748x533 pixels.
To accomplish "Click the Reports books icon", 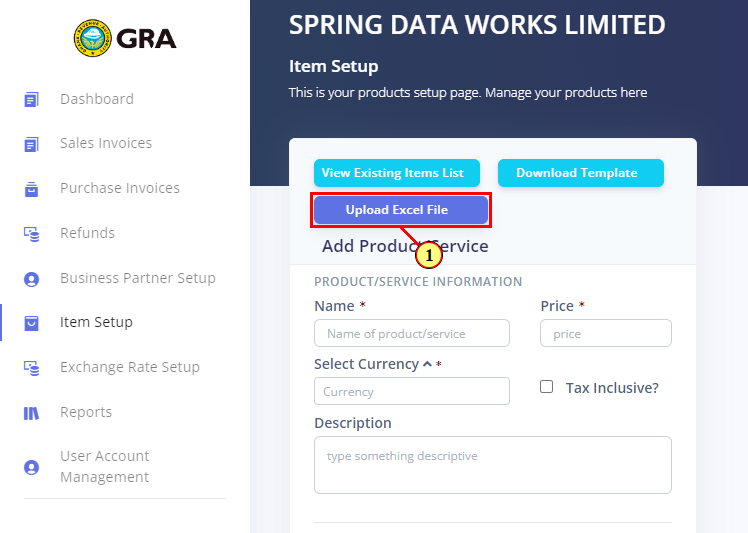I will [x=31, y=413].
